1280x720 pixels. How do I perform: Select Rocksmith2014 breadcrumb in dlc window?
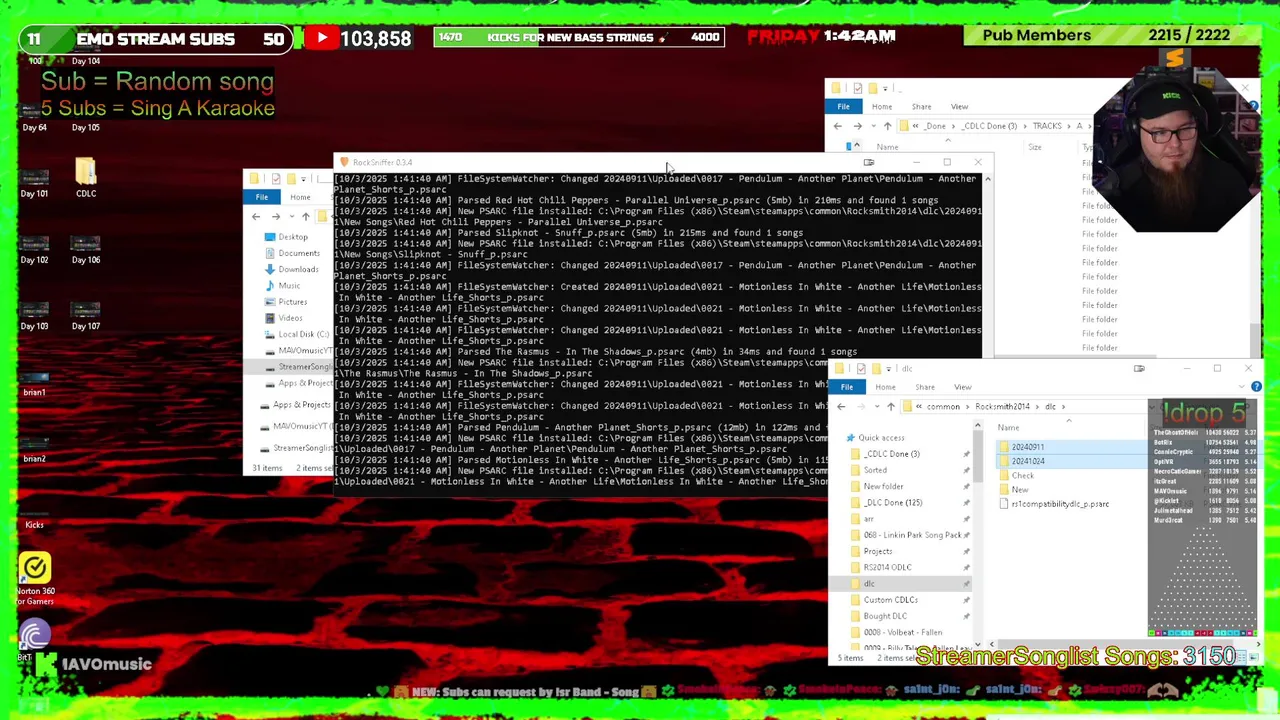coord(1002,407)
